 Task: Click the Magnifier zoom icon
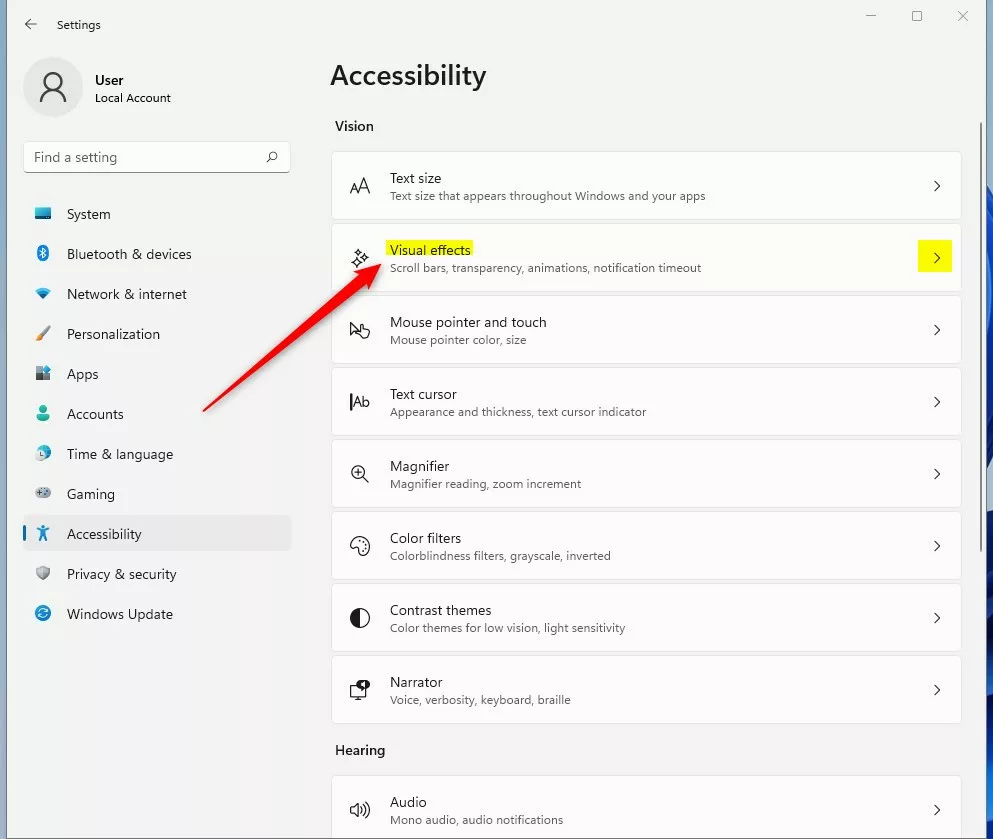coord(360,474)
